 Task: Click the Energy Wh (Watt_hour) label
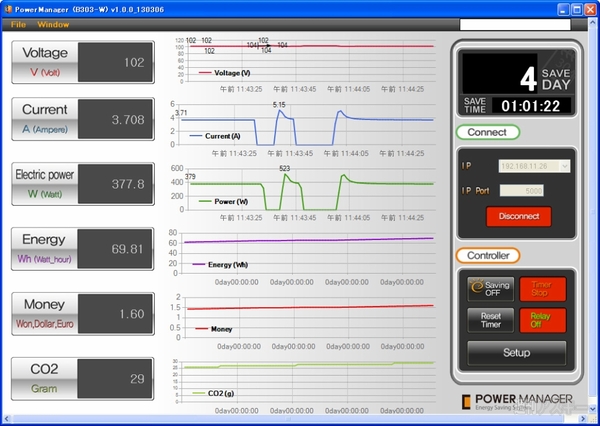tap(44, 259)
